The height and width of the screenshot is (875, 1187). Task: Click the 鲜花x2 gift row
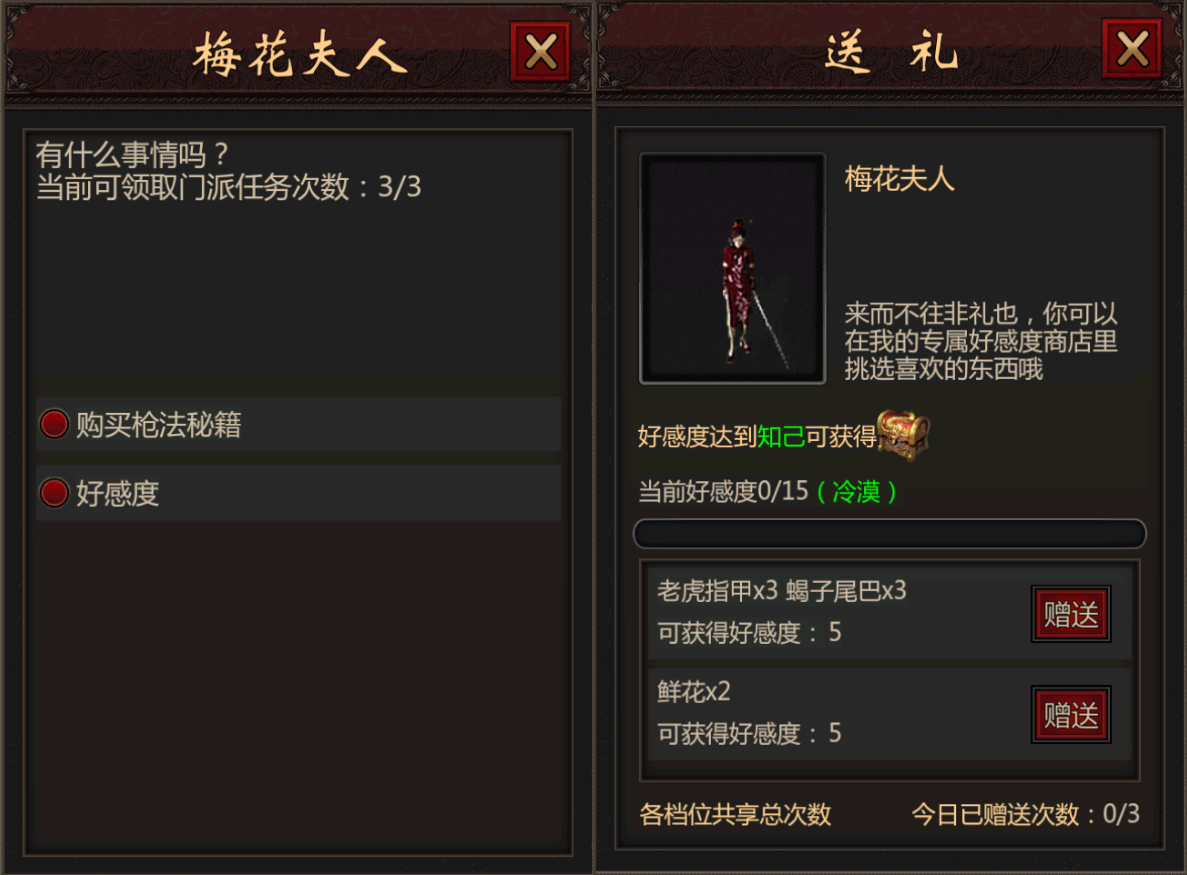tap(889, 714)
